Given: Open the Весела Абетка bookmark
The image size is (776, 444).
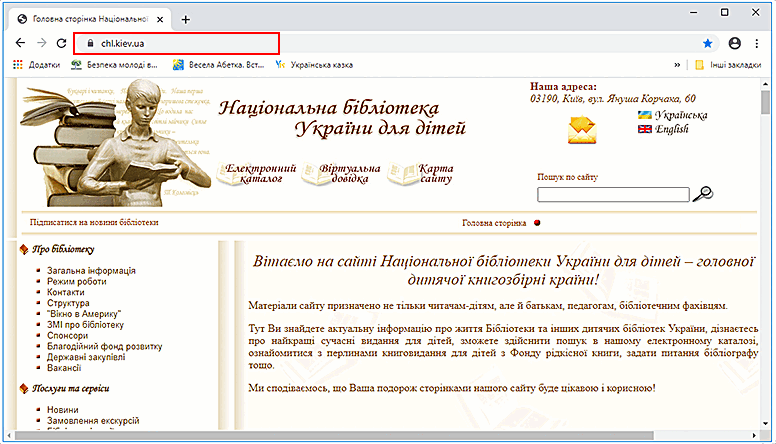Looking at the screenshot, I should coord(218,65).
